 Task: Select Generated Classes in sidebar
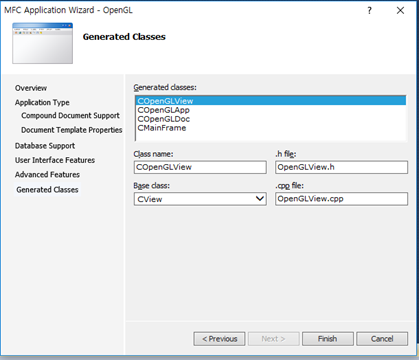click(47, 190)
